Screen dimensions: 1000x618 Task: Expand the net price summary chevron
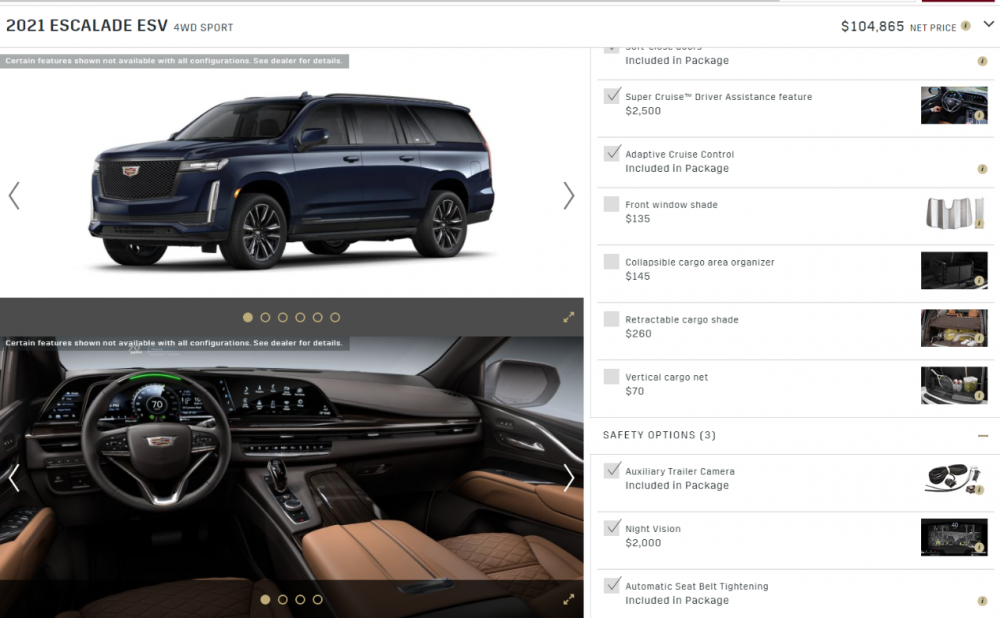point(989,24)
